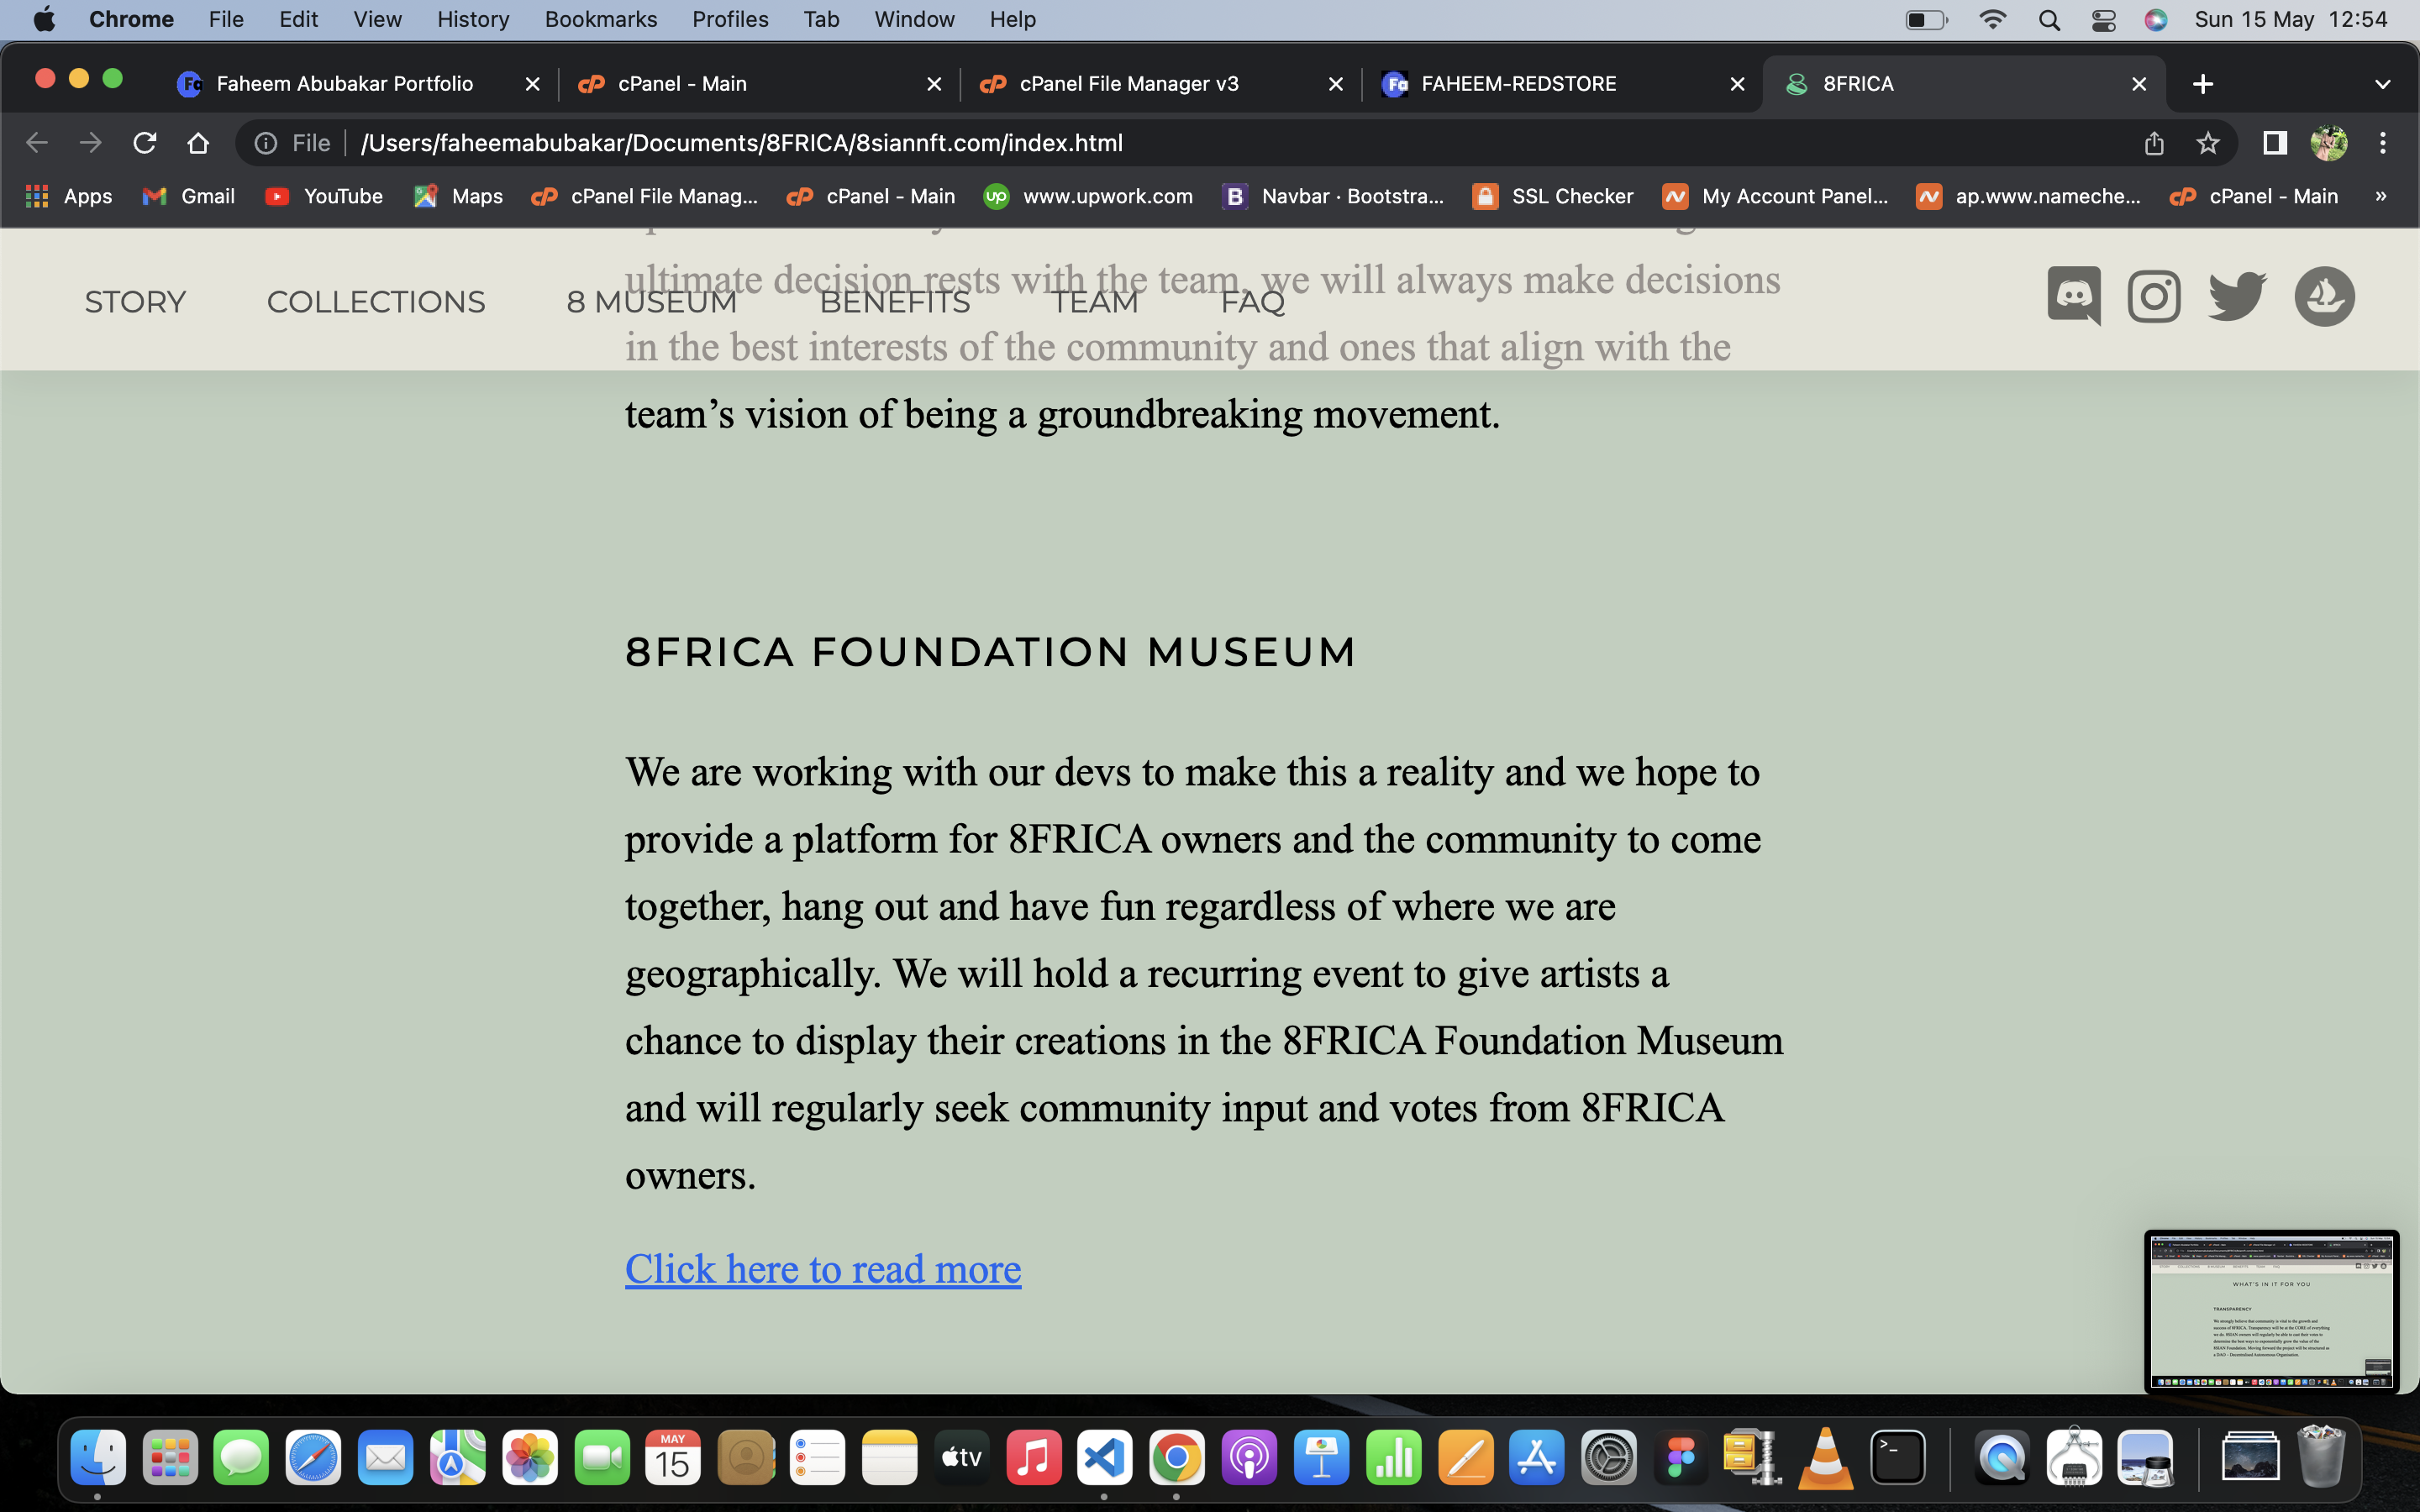Open the Discord icon in site header
Image resolution: width=2420 pixels, height=1512 pixels.
pyautogui.click(x=2074, y=296)
